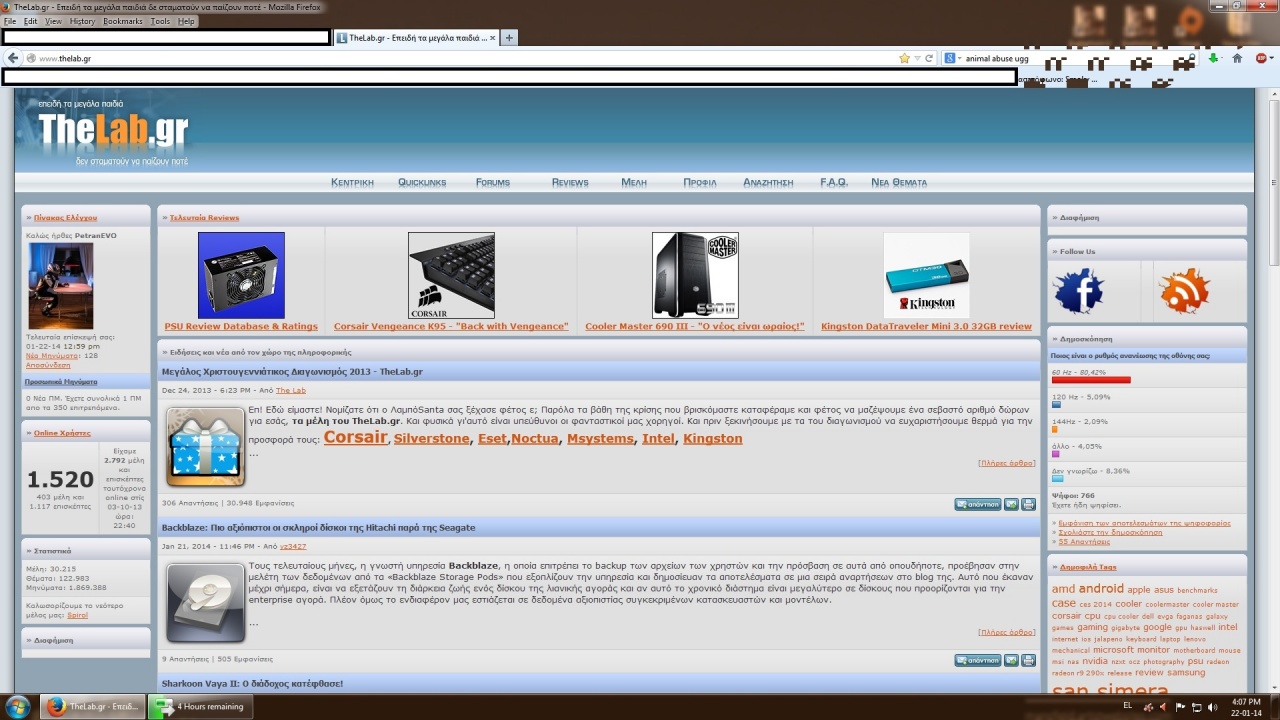Email the Christmas contest article icon
Viewport: 1280px width, 720px height.
(x=1012, y=504)
